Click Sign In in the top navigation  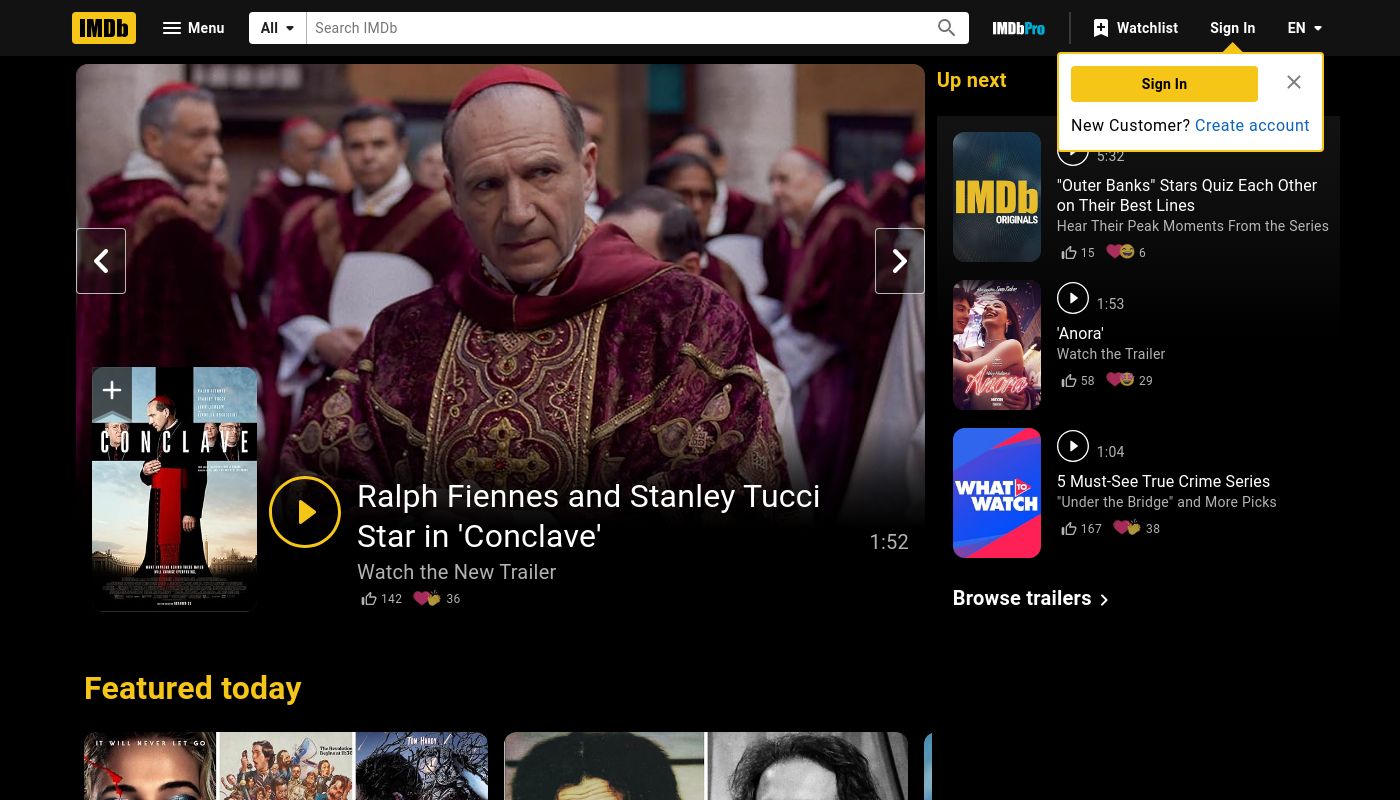[1232, 28]
